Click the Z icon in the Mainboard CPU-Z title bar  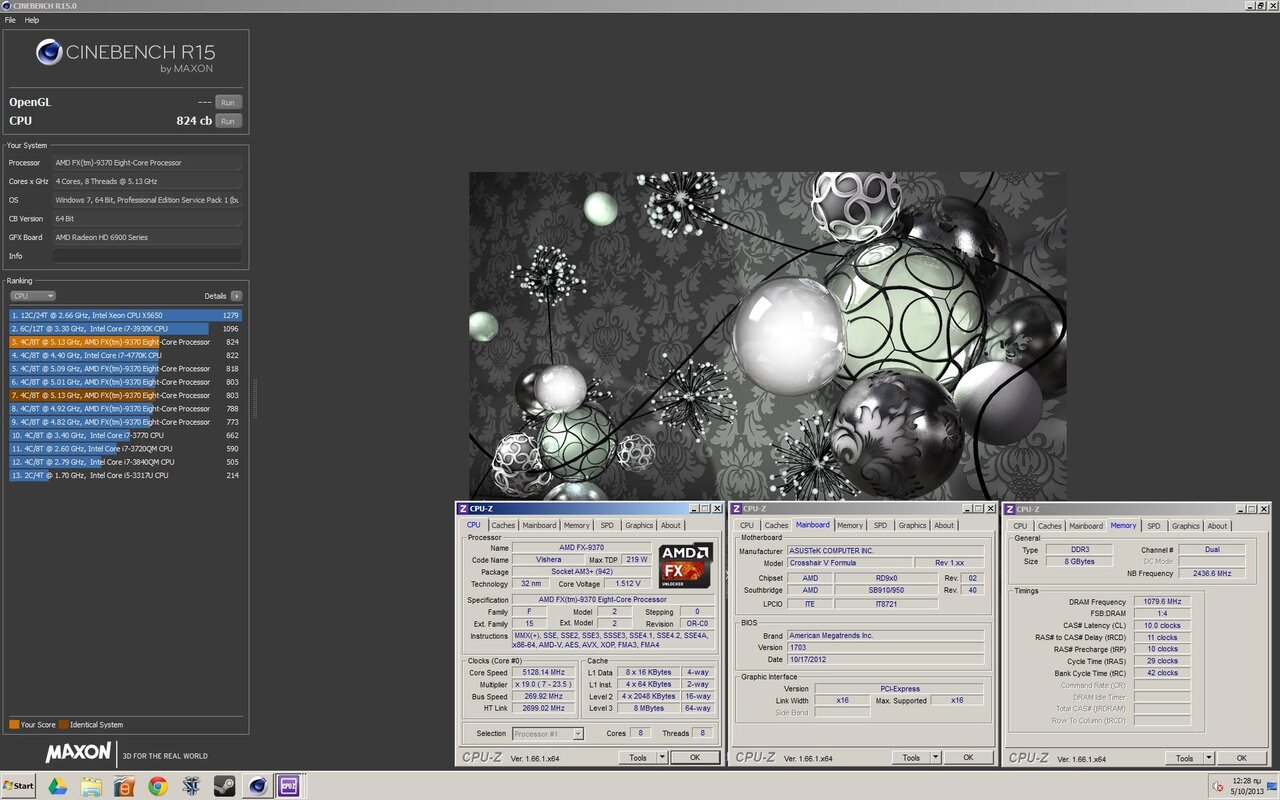point(737,509)
